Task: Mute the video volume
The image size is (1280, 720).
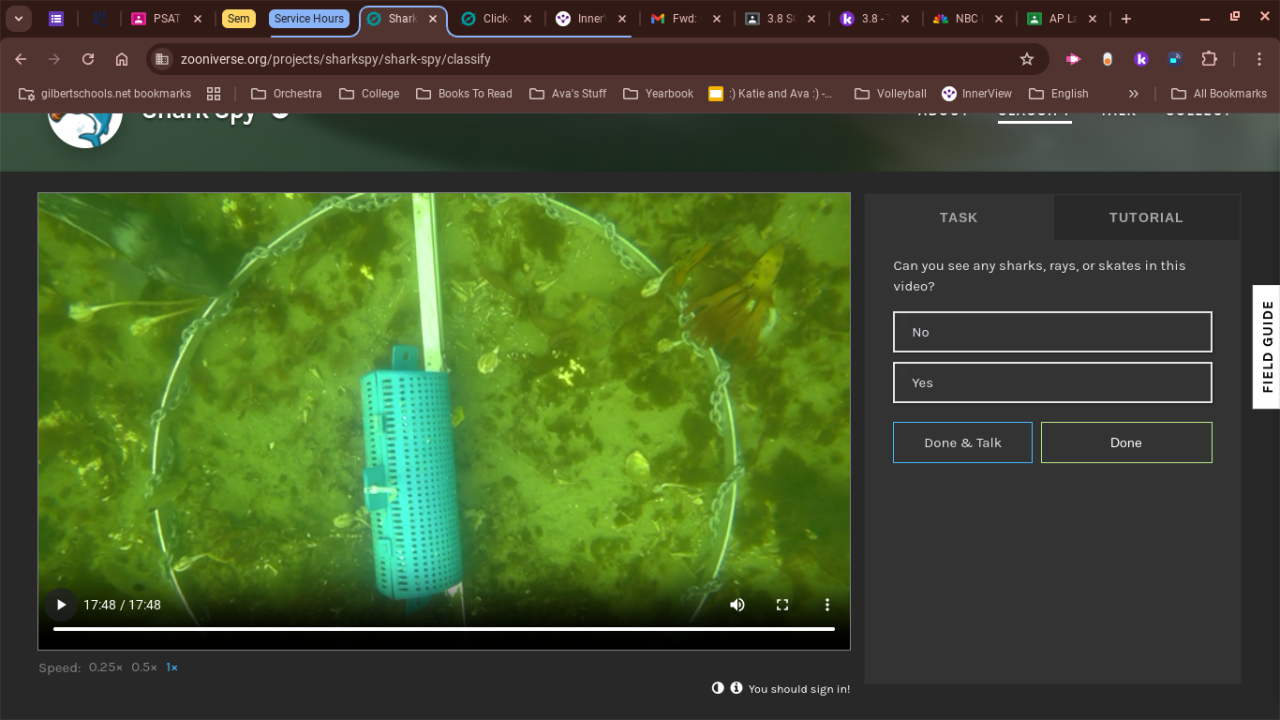Action: pyautogui.click(x=737, y=604)
